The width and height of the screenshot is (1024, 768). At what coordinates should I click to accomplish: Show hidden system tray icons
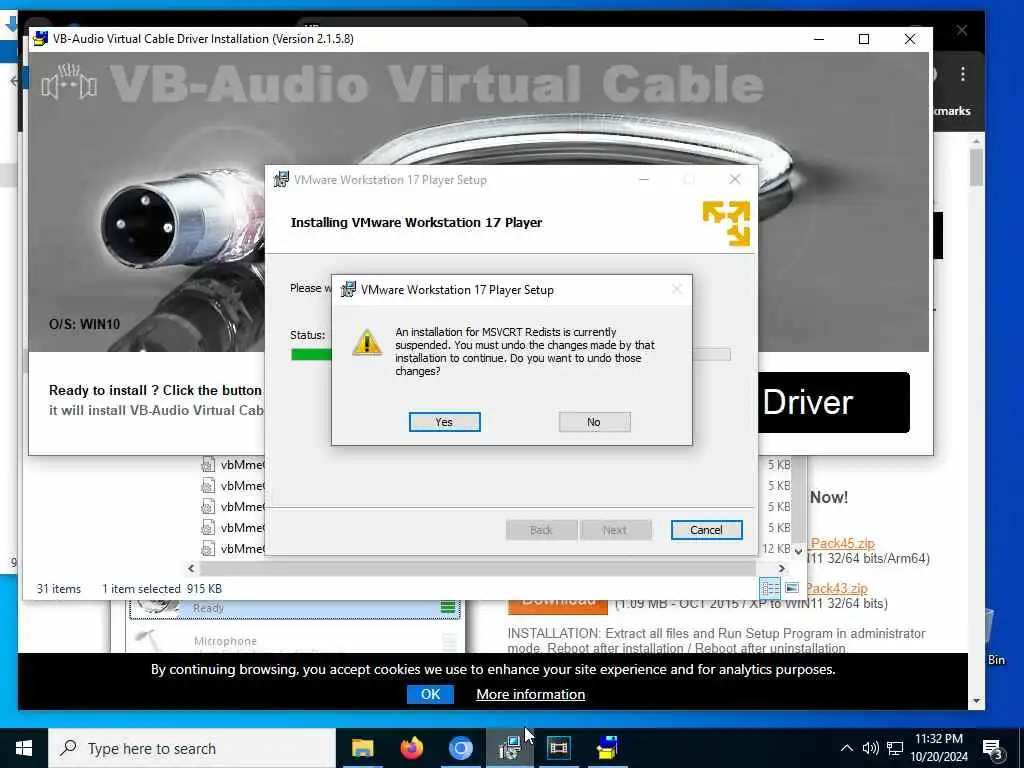coord(846,748)
